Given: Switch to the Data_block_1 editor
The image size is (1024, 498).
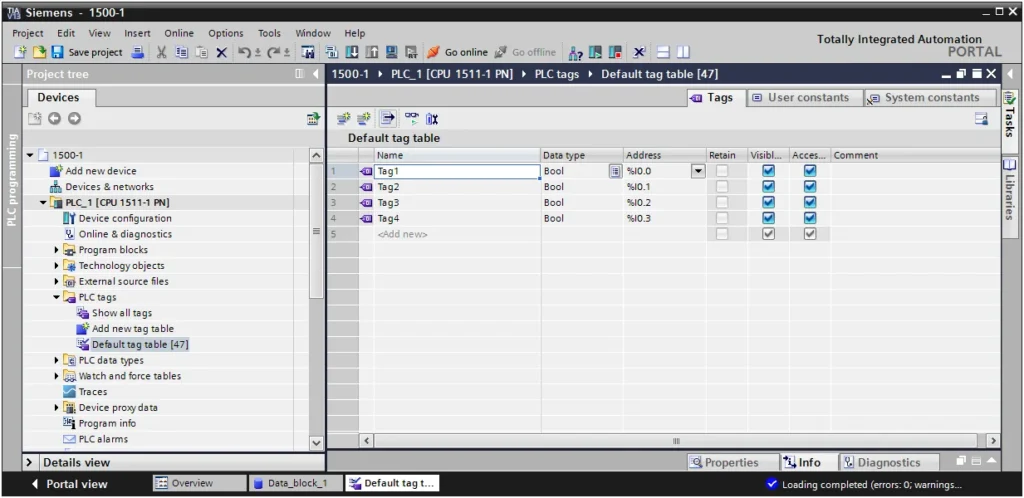Looking at the screenshot, I should click(x=296, y=484).
